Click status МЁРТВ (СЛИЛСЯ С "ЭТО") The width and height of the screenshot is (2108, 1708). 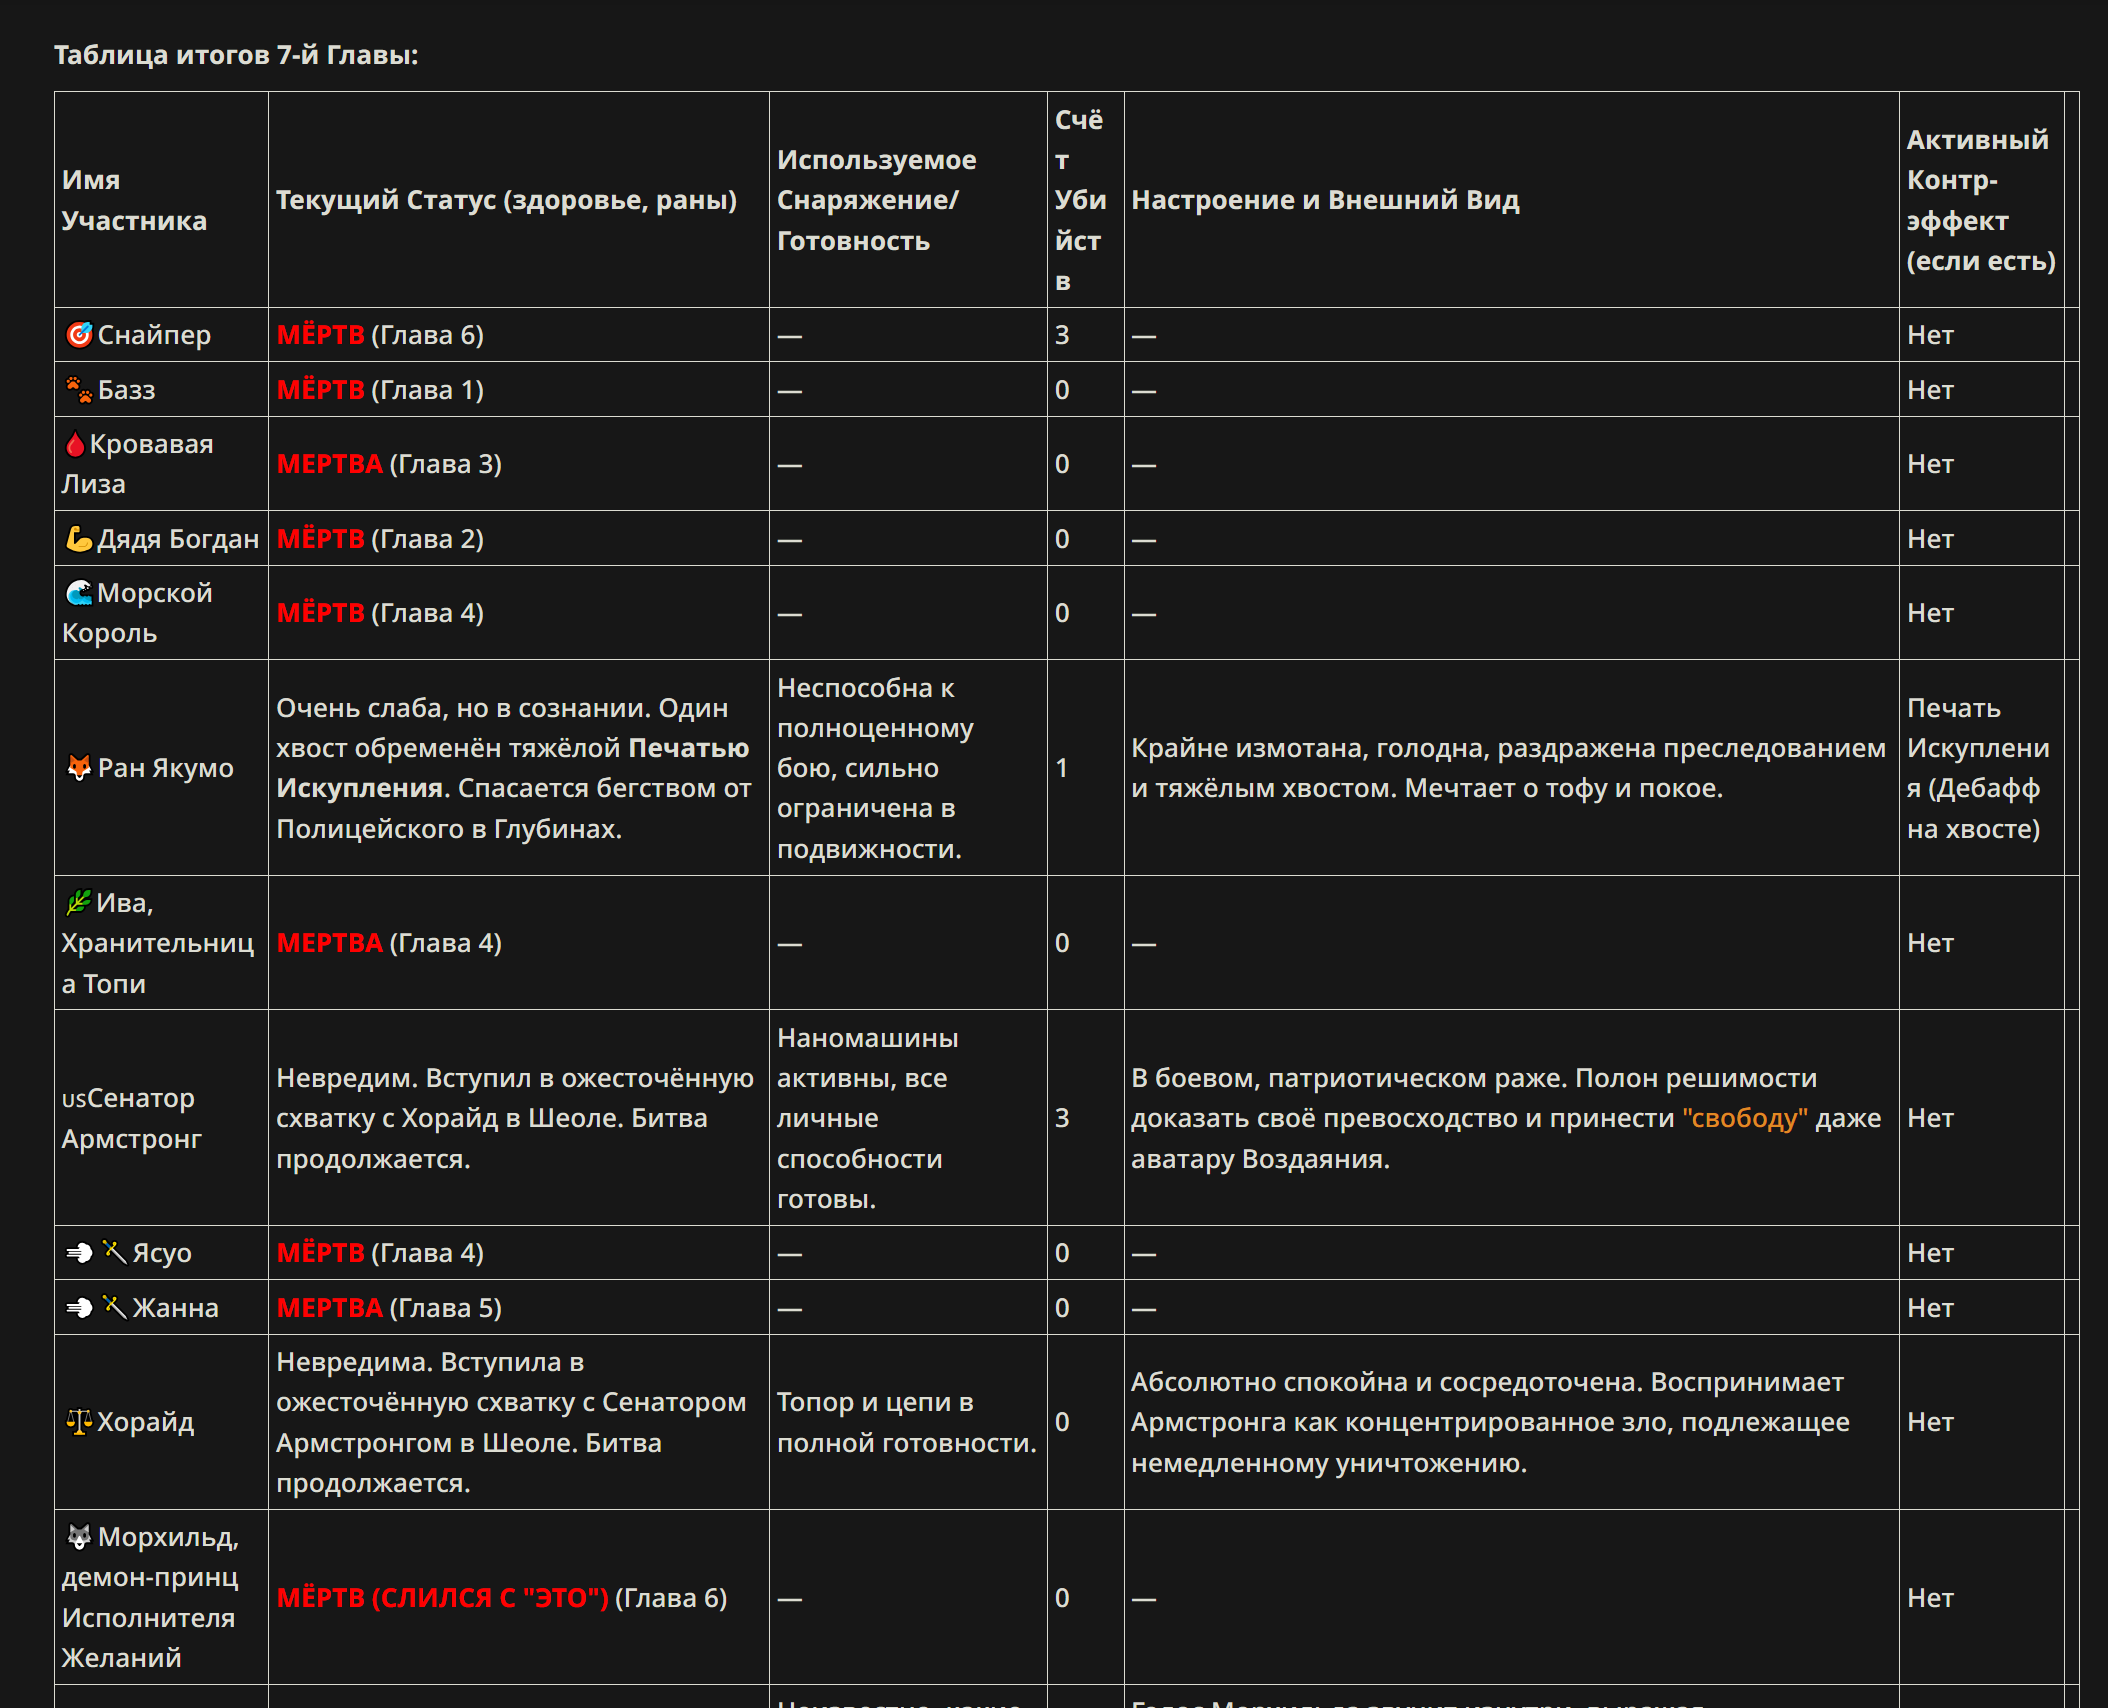tap(442, 1597)
